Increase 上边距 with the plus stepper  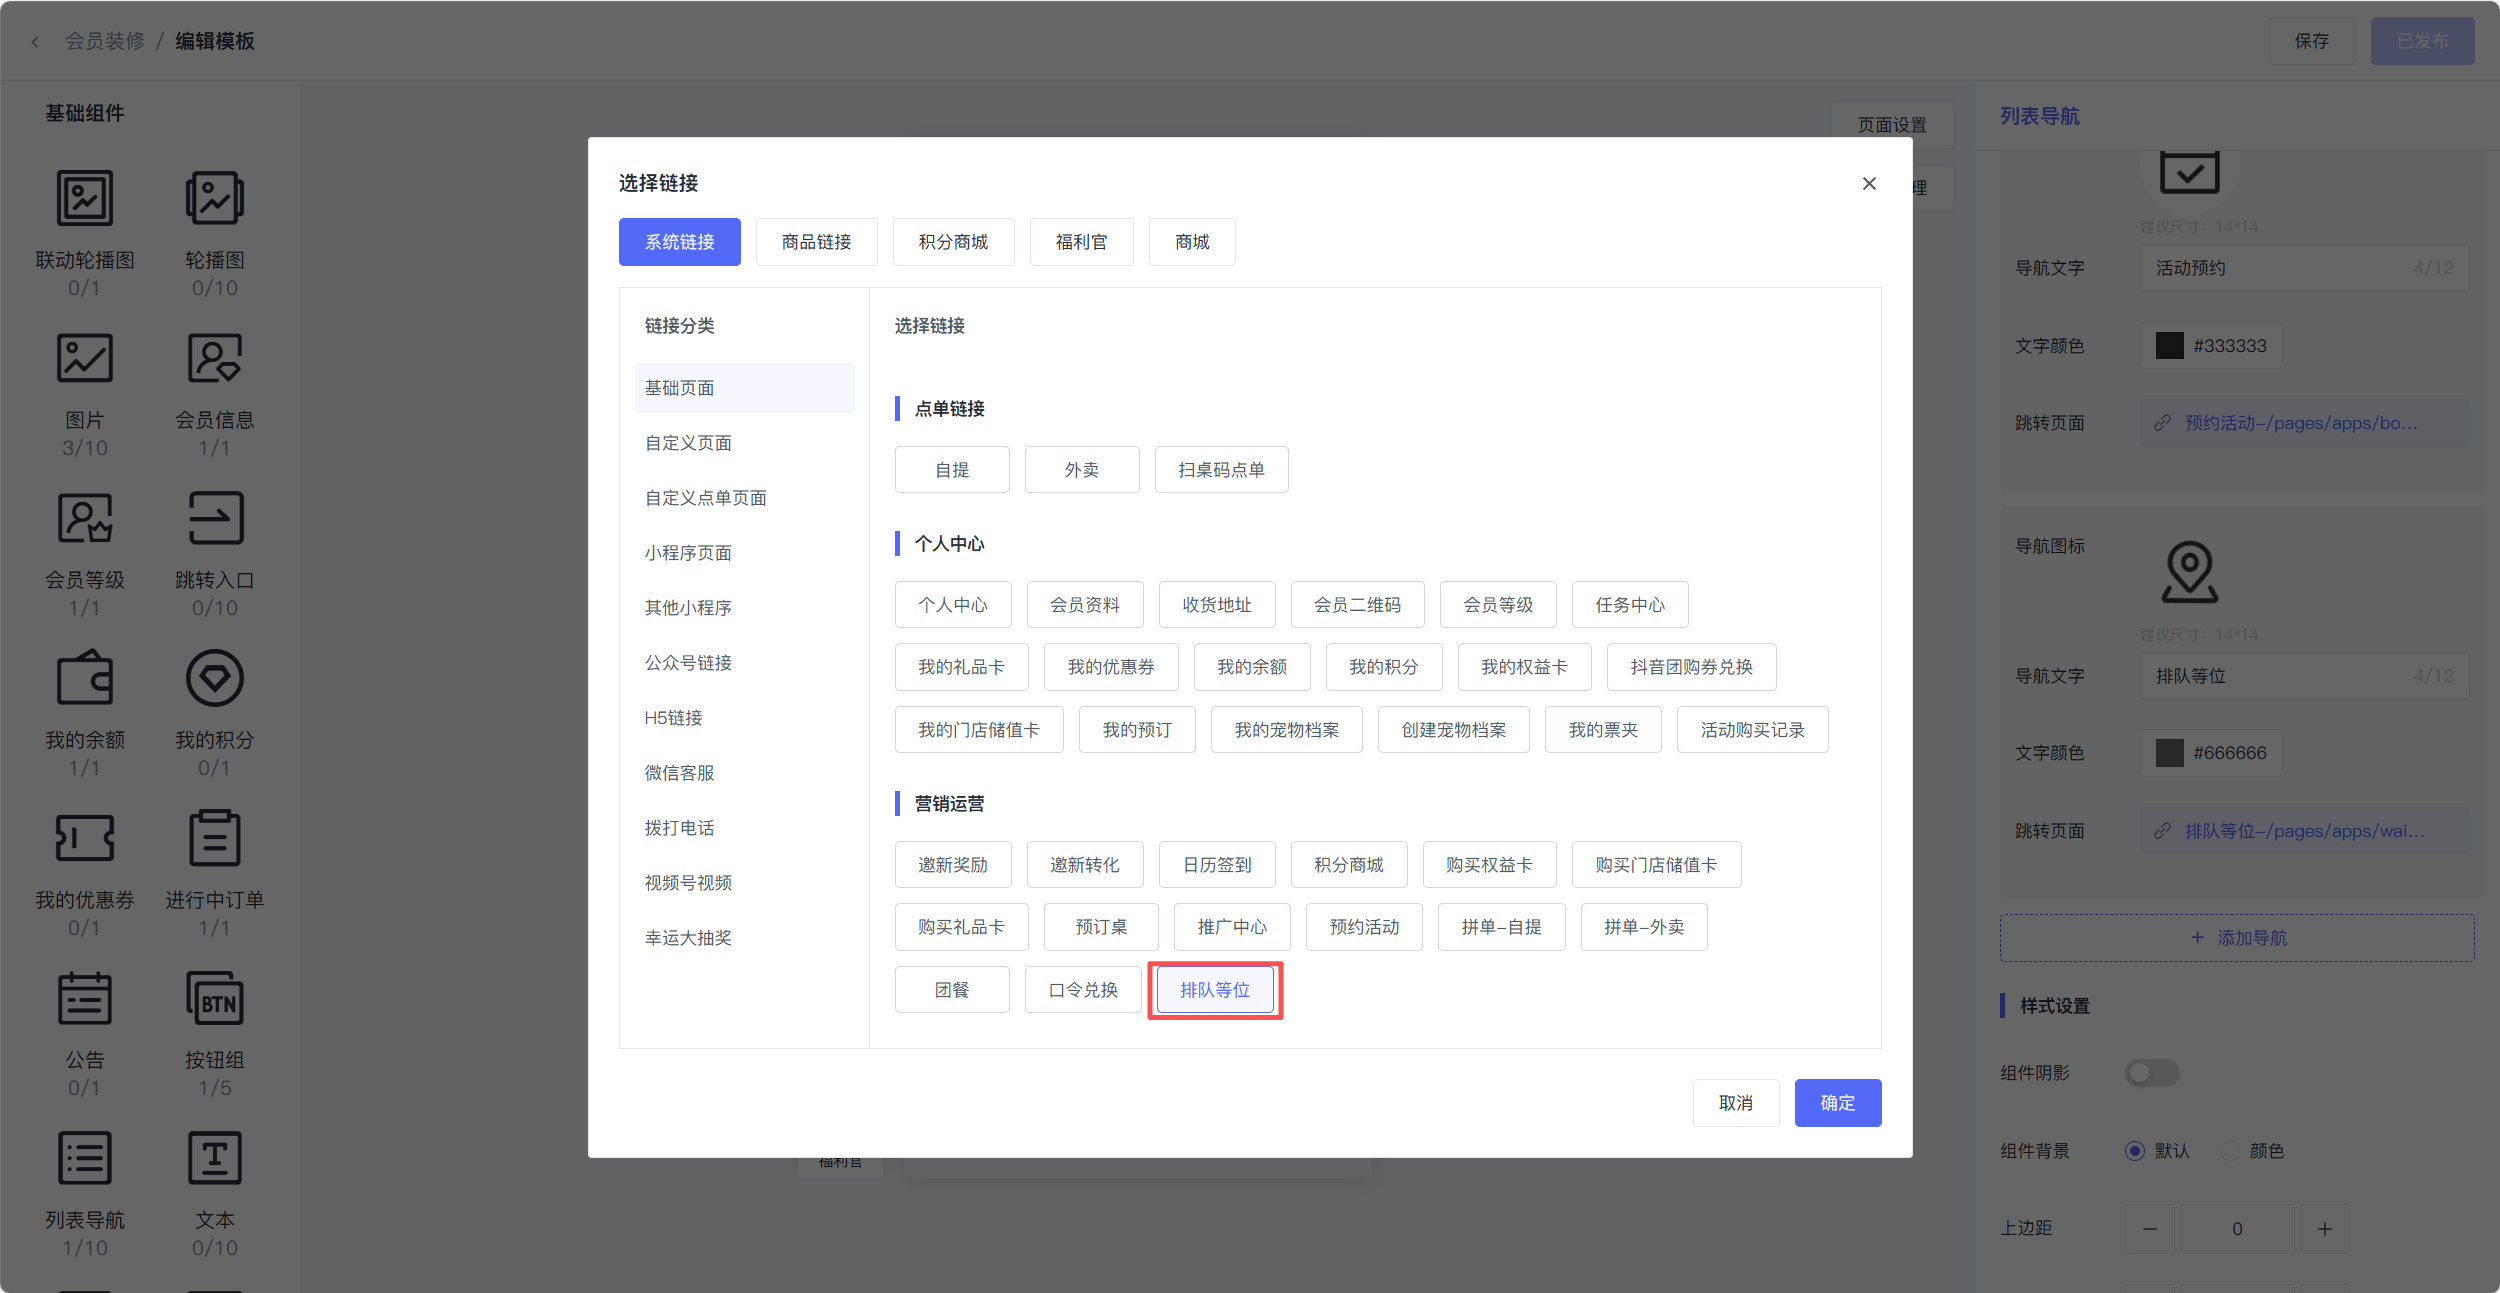tap(2324, 1229)
